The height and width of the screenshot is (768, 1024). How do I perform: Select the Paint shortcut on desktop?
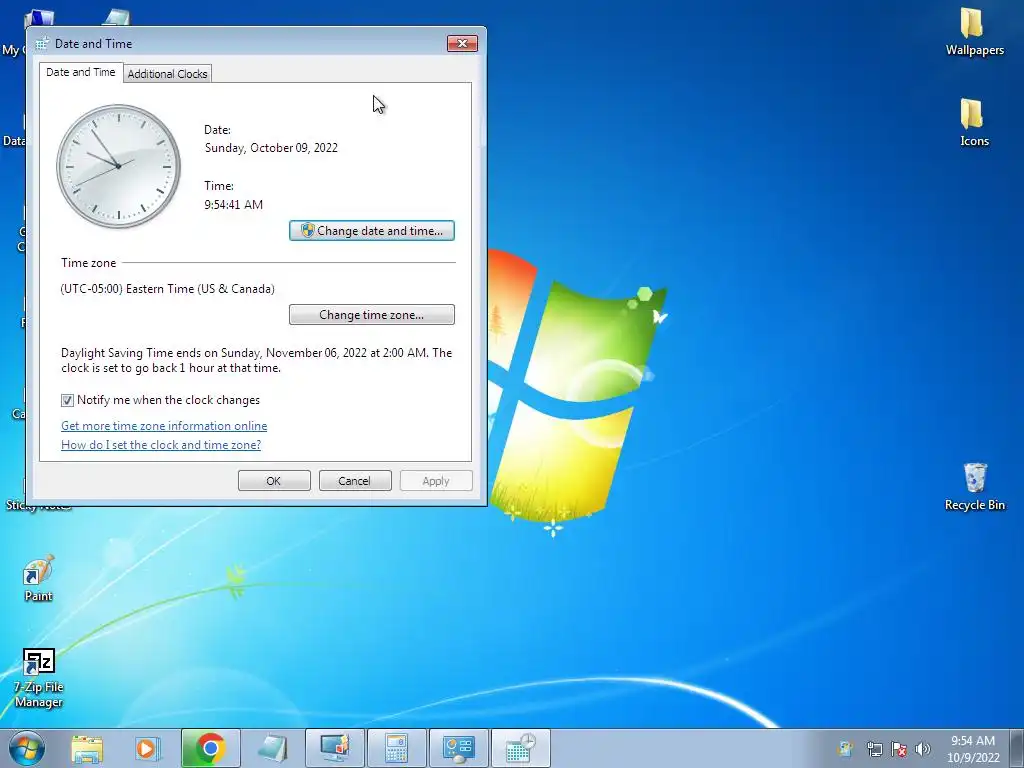[x=38, y=579]
